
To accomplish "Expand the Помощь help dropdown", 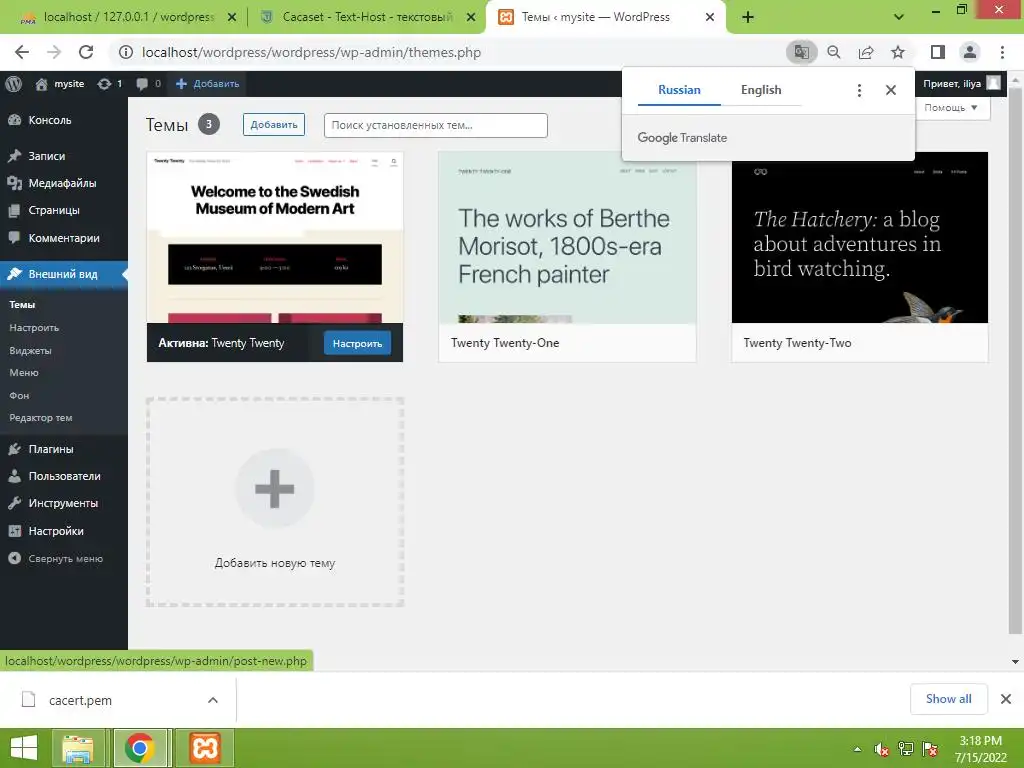I will click(x=951, y=108).
